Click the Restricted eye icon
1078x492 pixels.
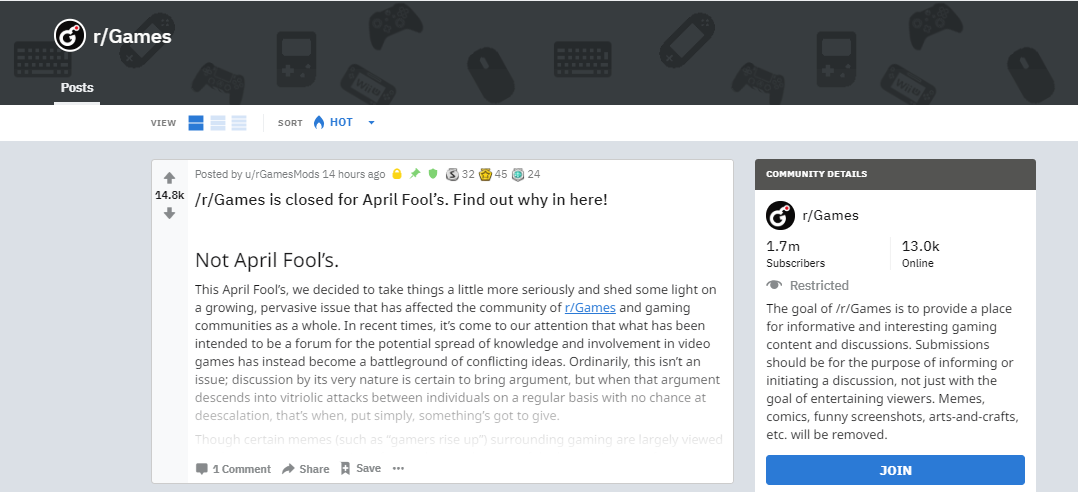(774, 285)
